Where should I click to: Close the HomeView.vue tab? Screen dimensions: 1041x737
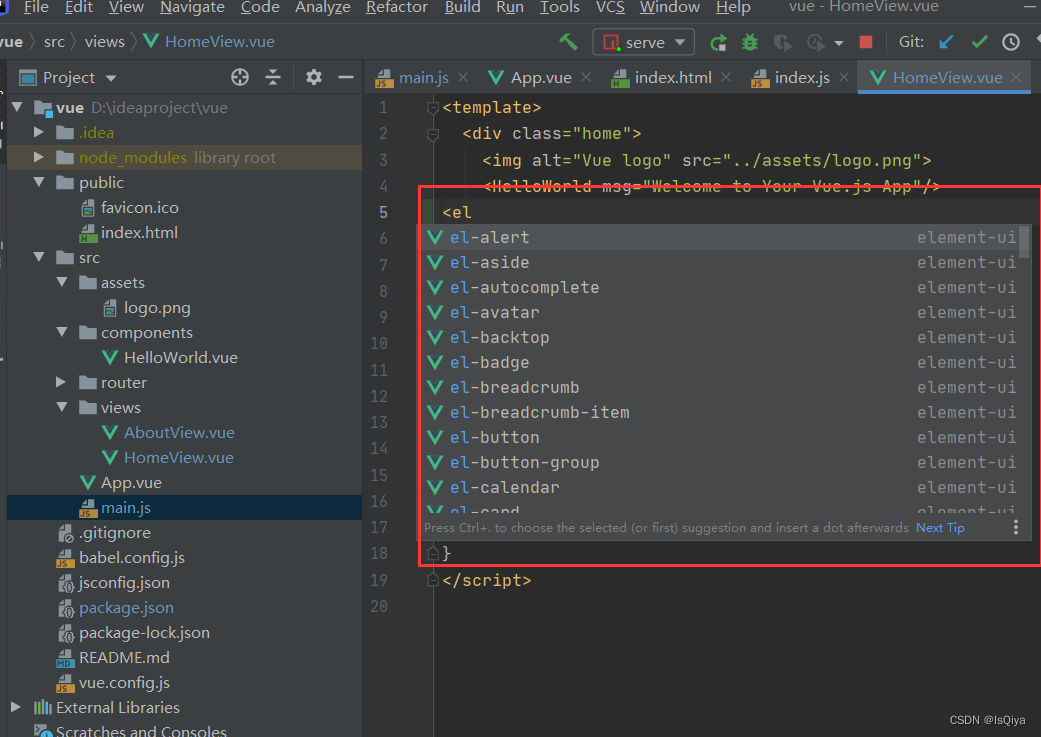(x=1016, y=78)
